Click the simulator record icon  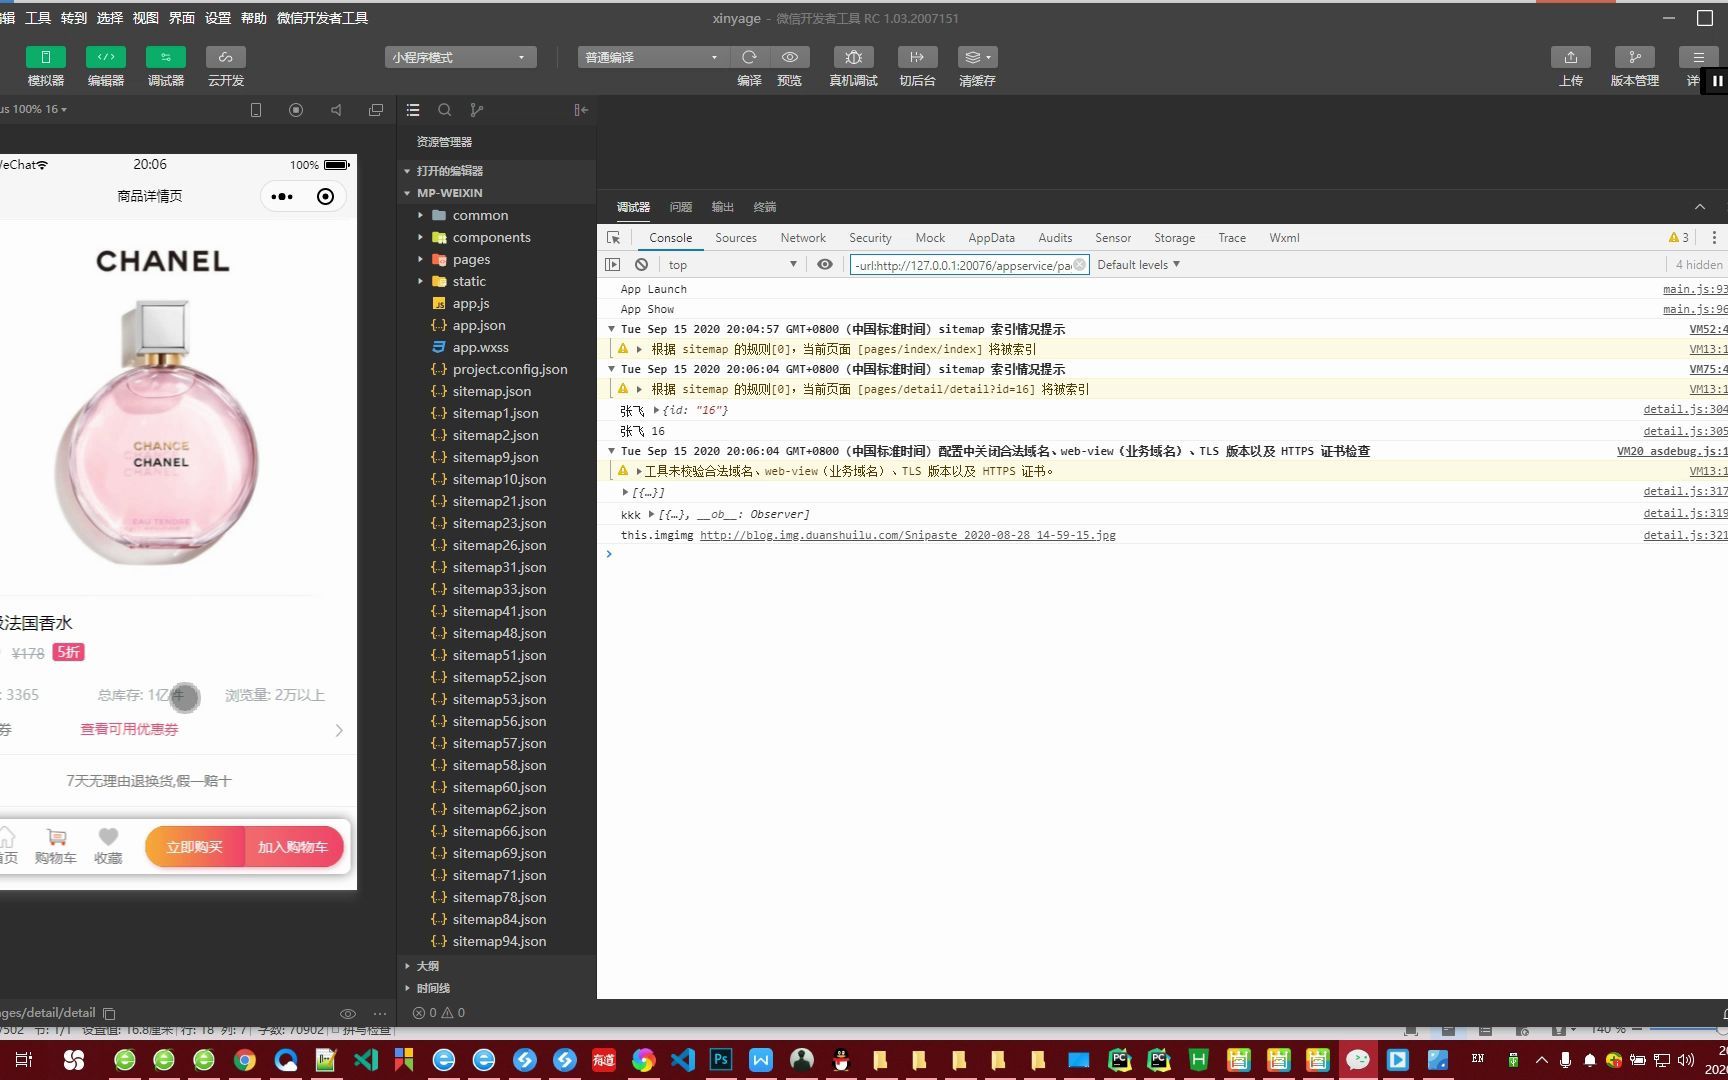[296, 110]
